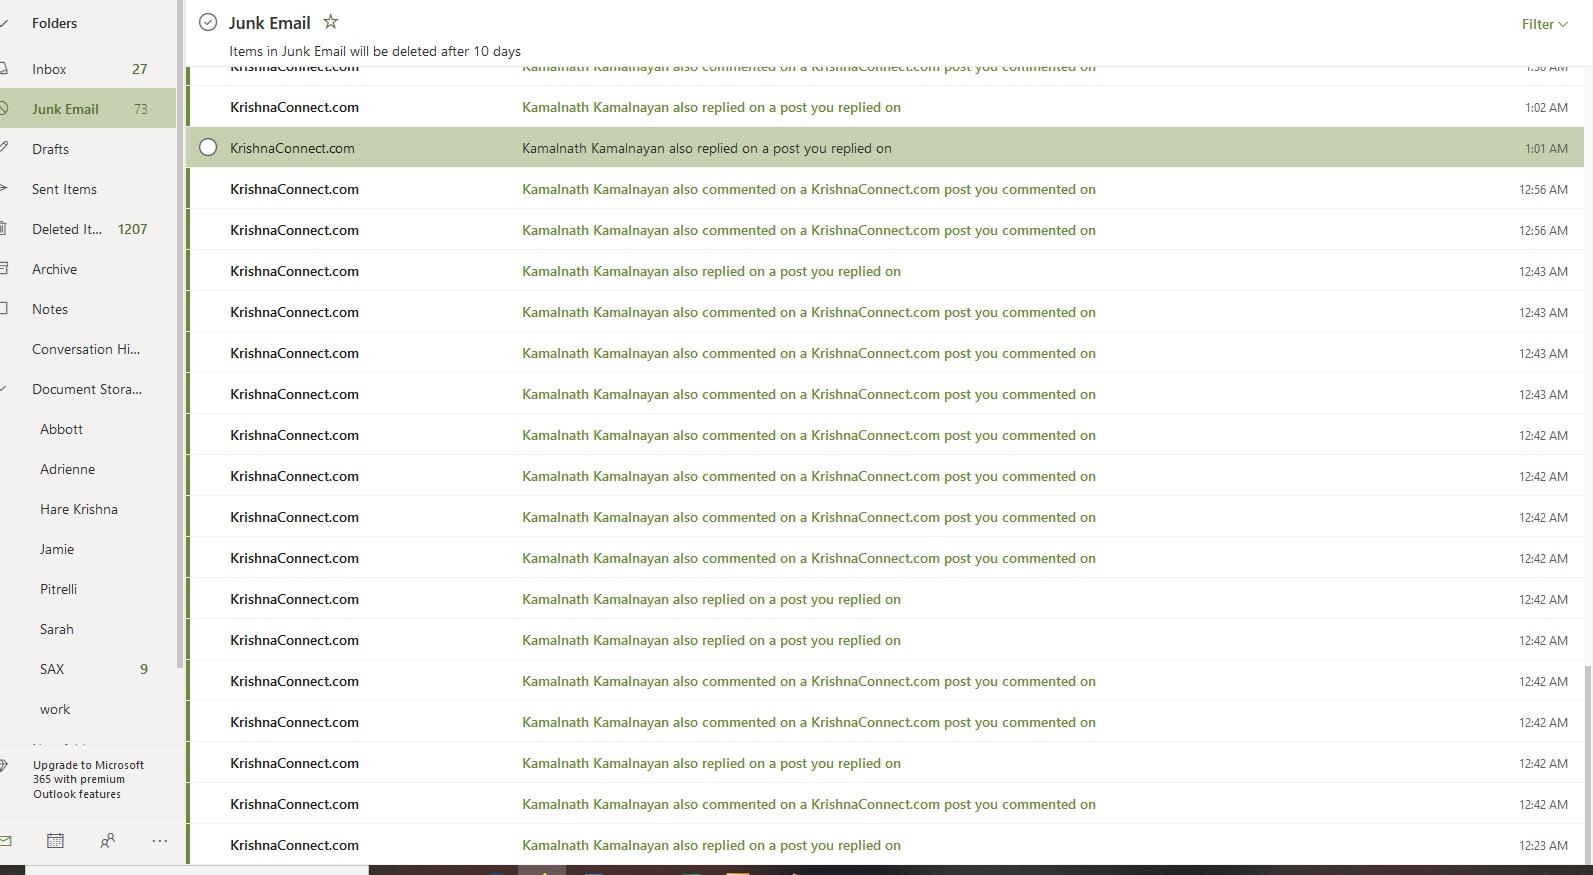Open the Inbox folder

click(88, 69)
